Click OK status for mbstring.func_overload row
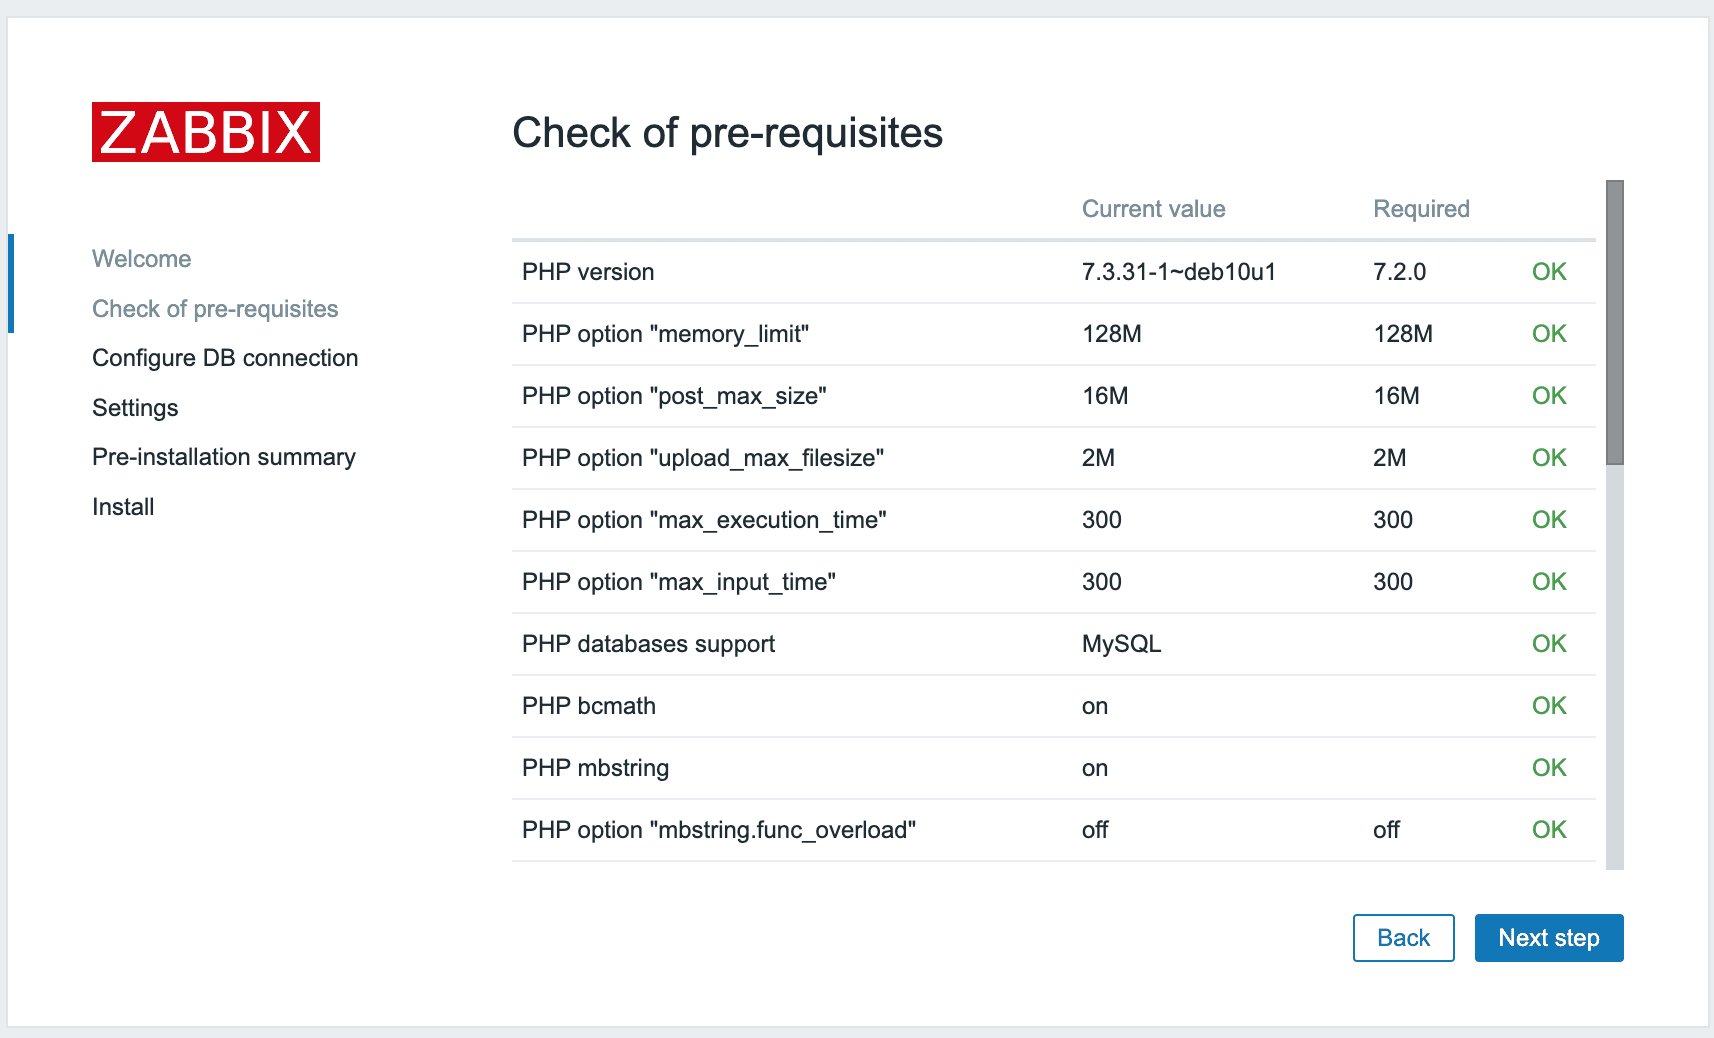 coord(1549,830)
